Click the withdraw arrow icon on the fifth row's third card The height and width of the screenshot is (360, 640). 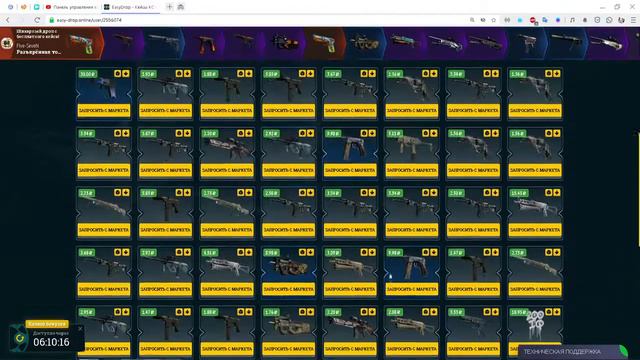click(249, 312)
